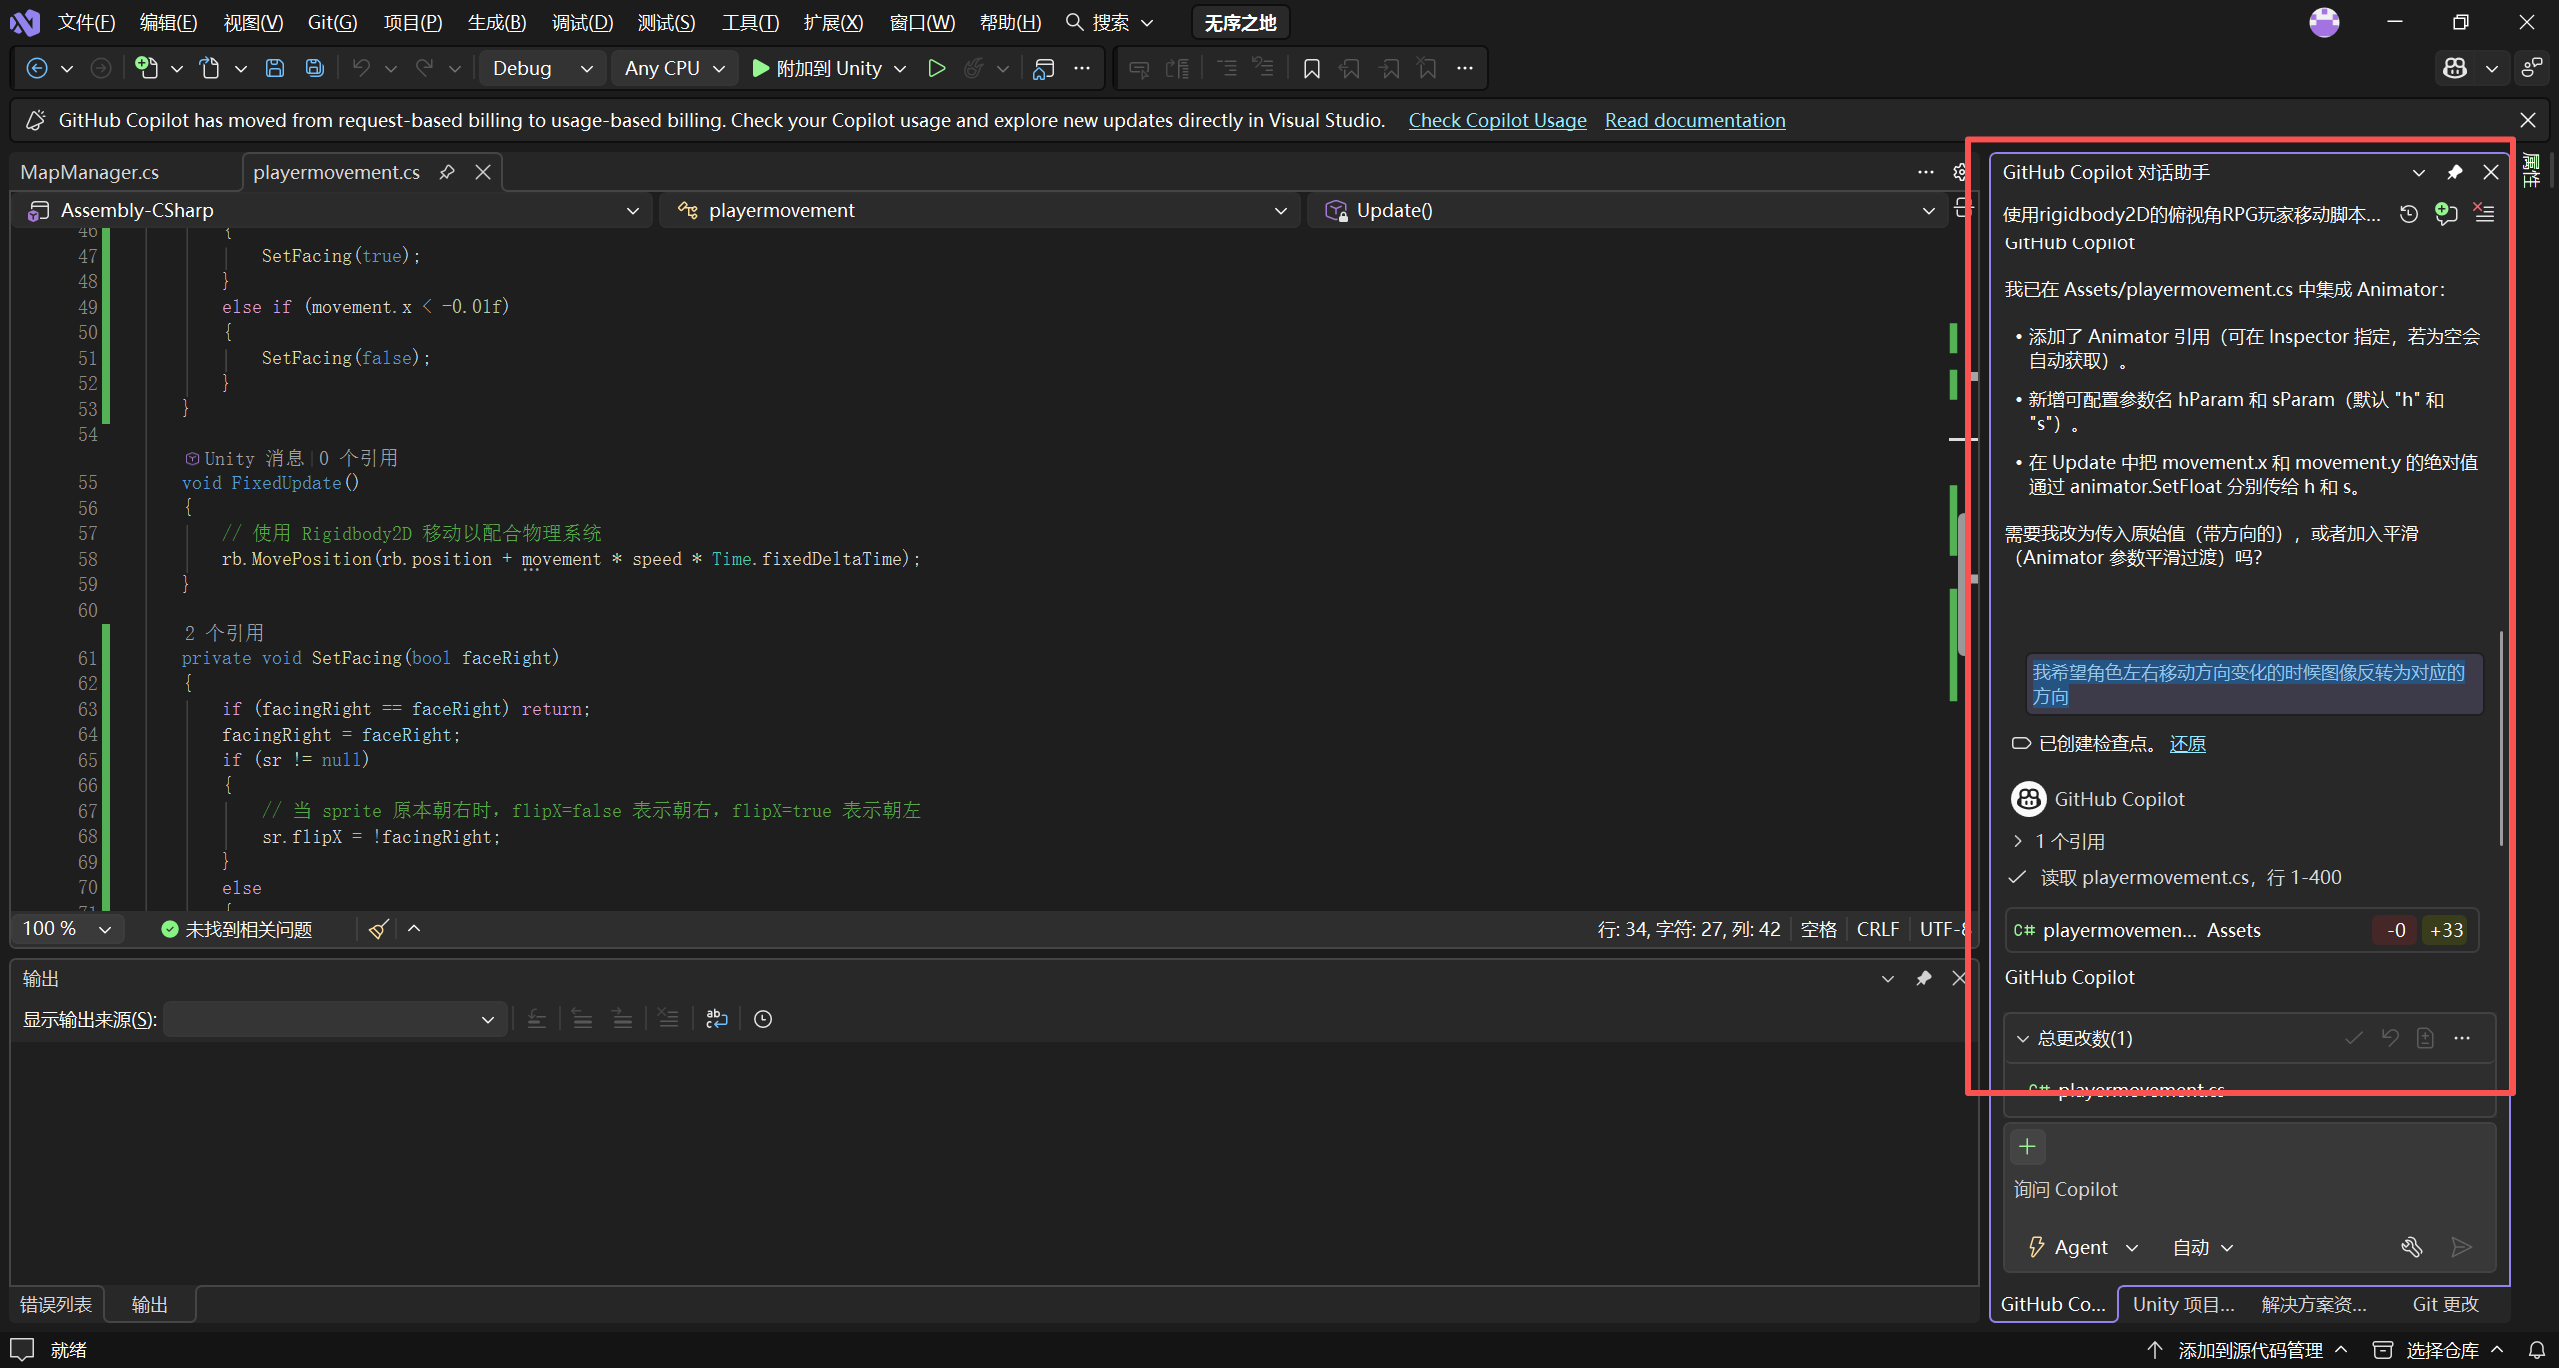This screenshot has width=2559, height=1368.
Task: Open the 自动 model selector in Copilot
Action: pos(2202,1247)
